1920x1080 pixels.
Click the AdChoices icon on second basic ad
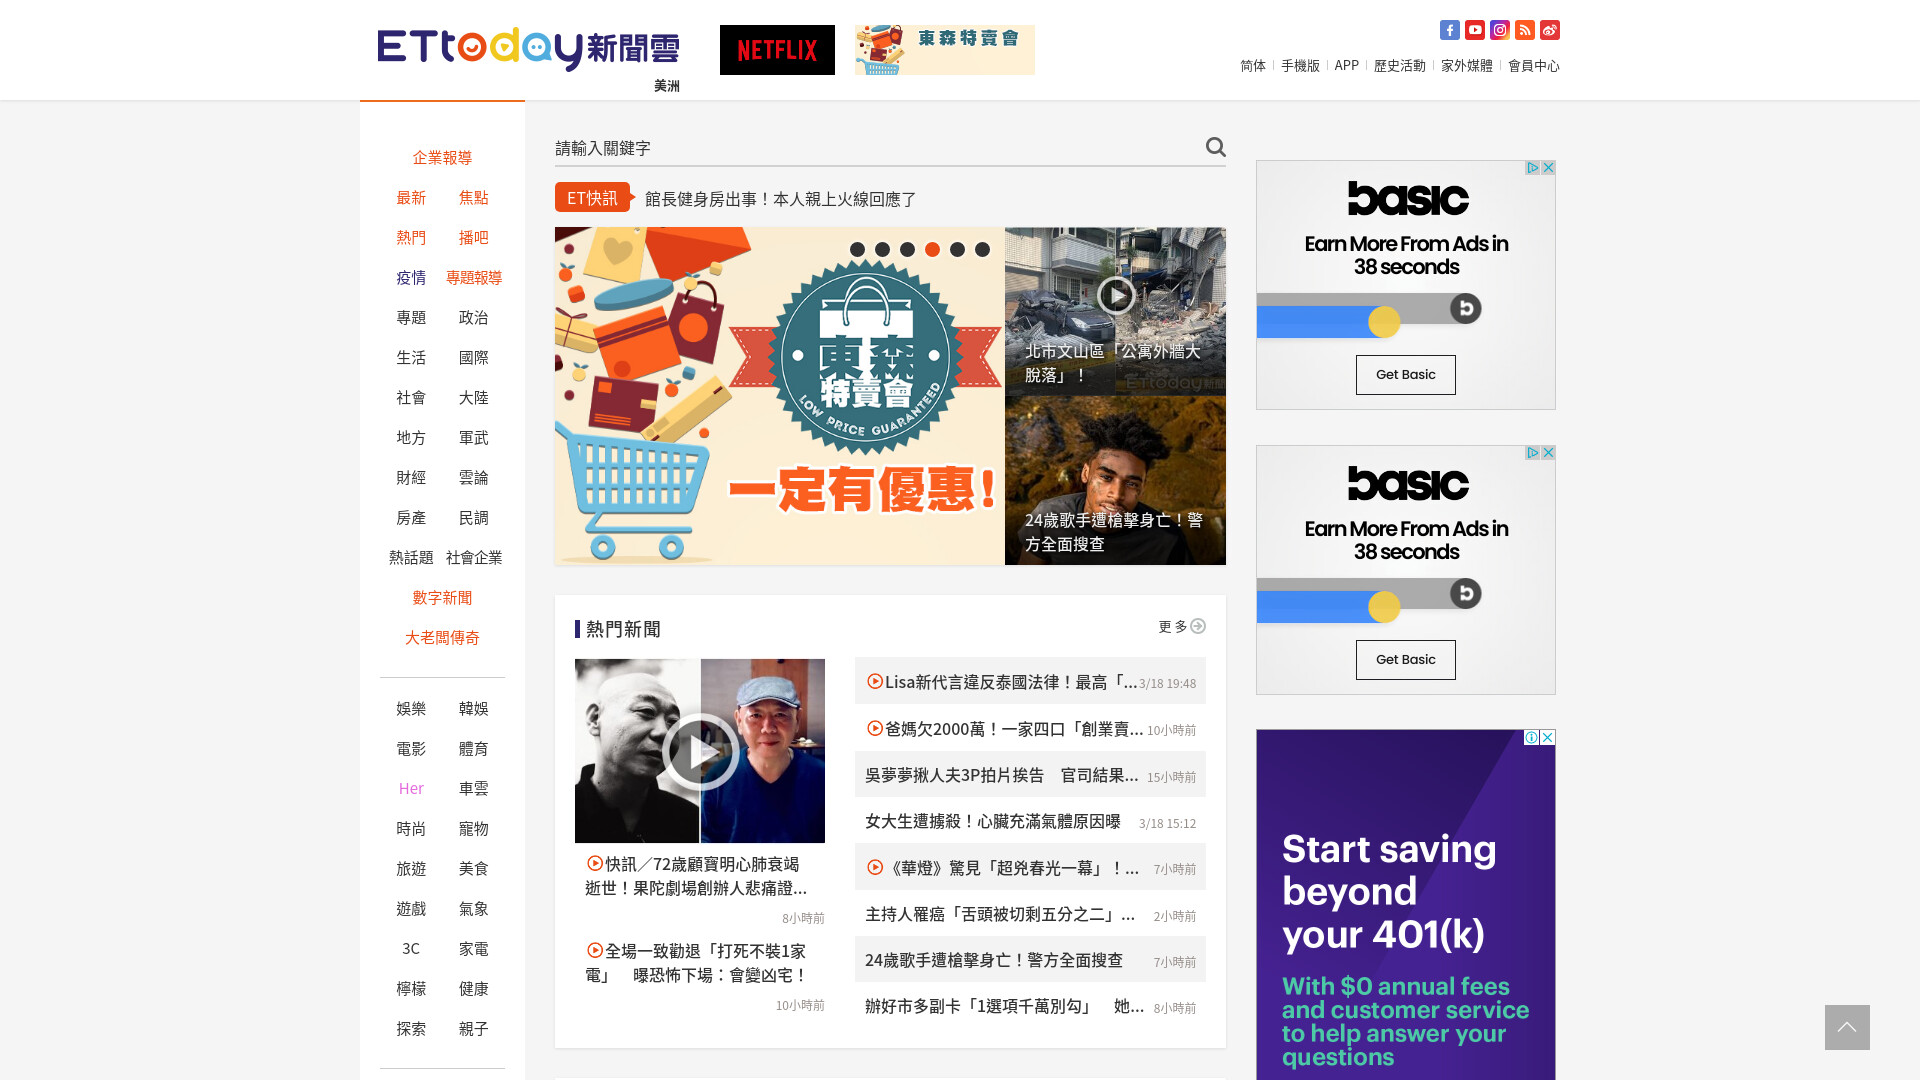(x=1532, y=453)
